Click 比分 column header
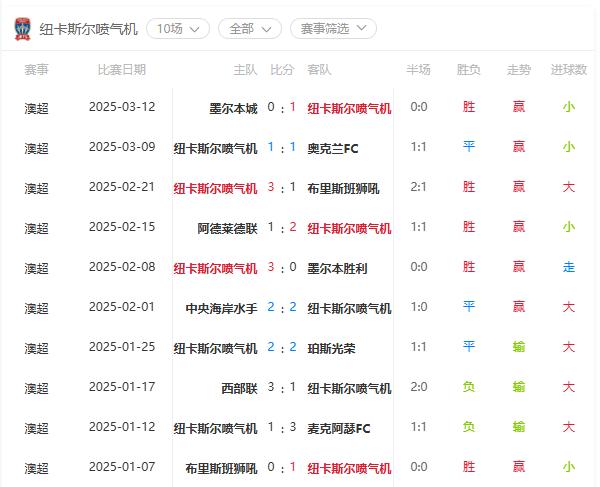 tap(282, 70)
